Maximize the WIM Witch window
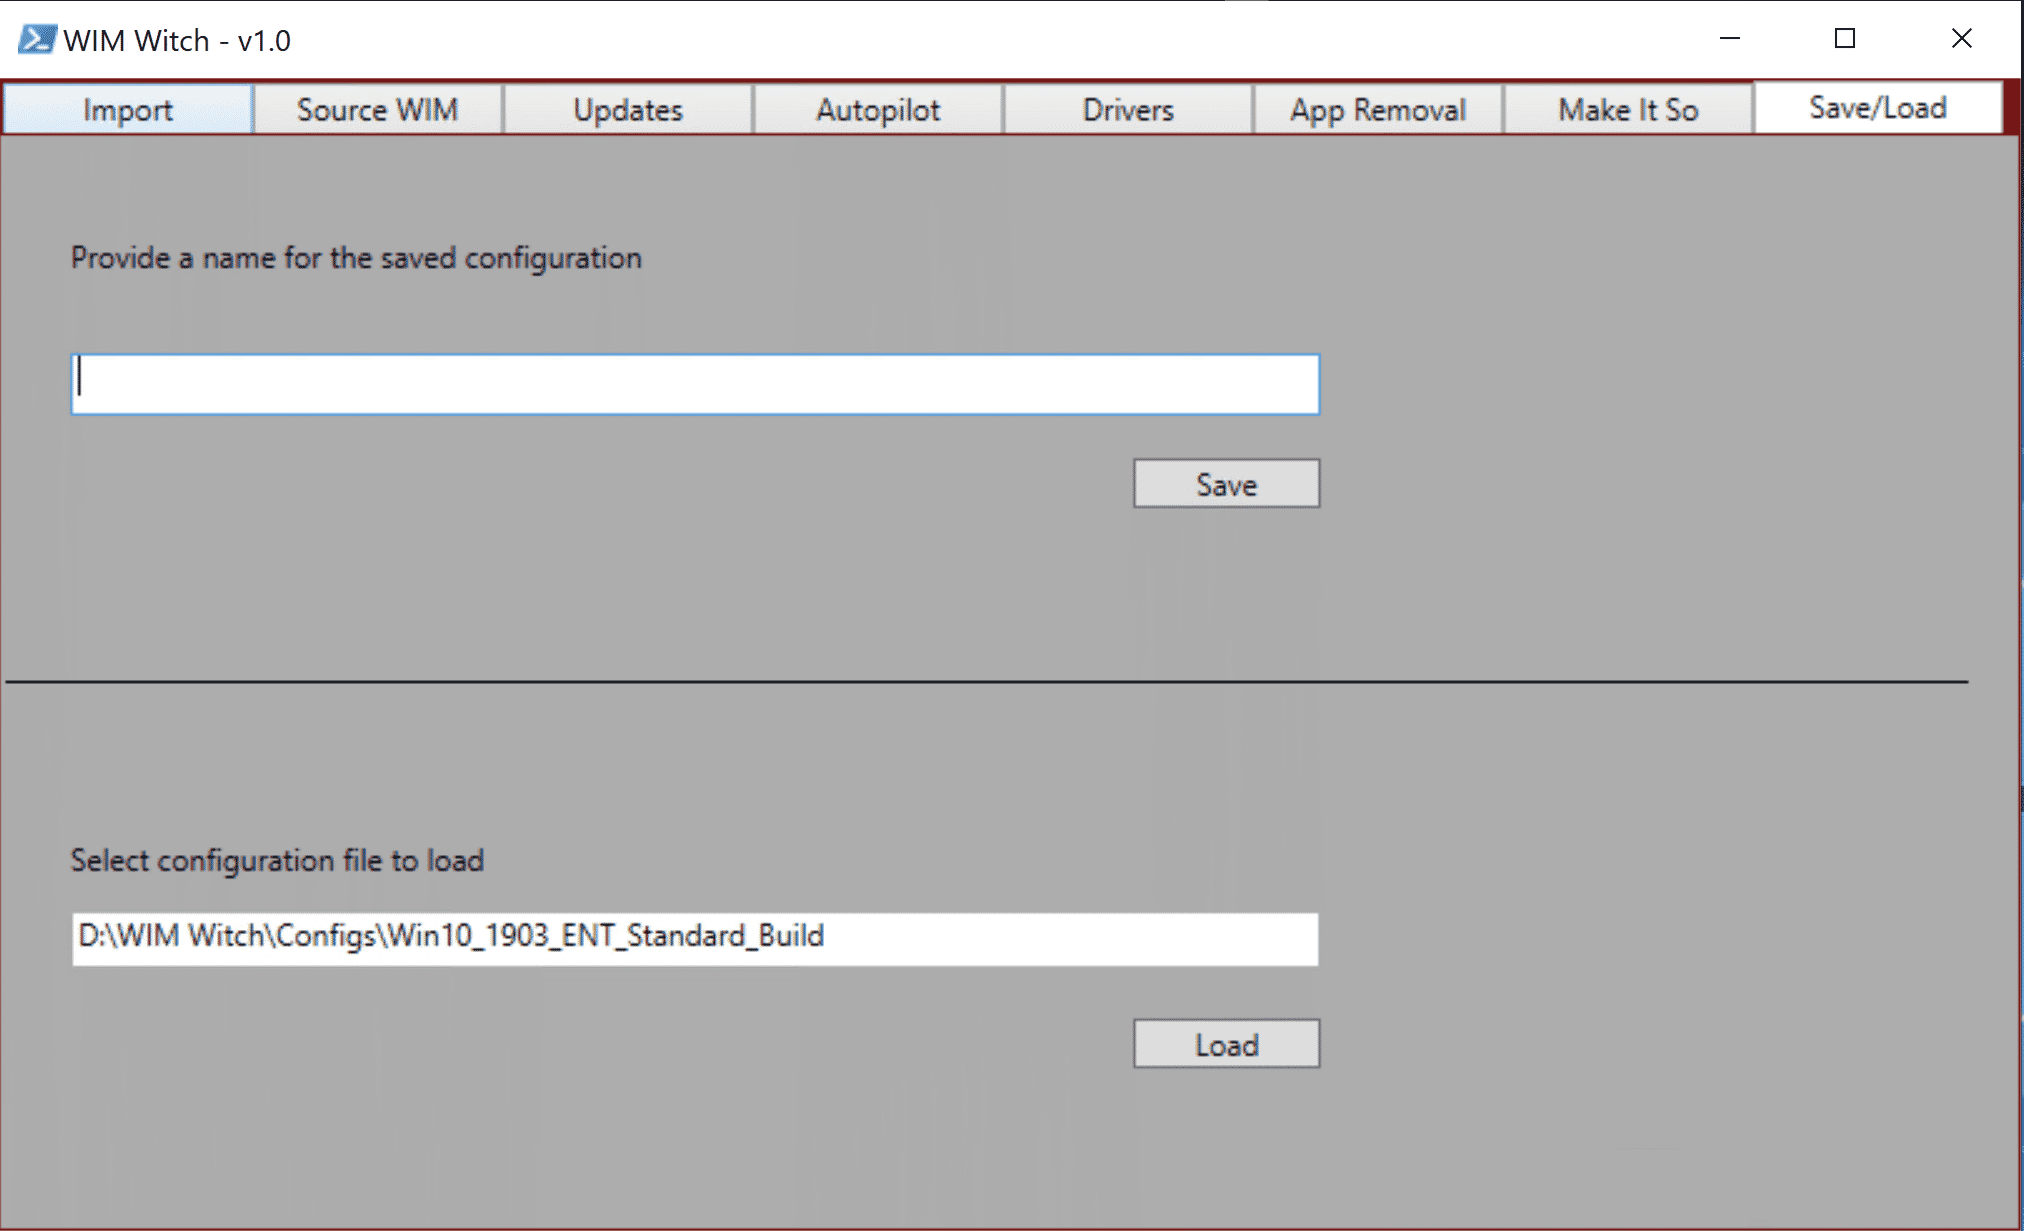 point(1845,38)
